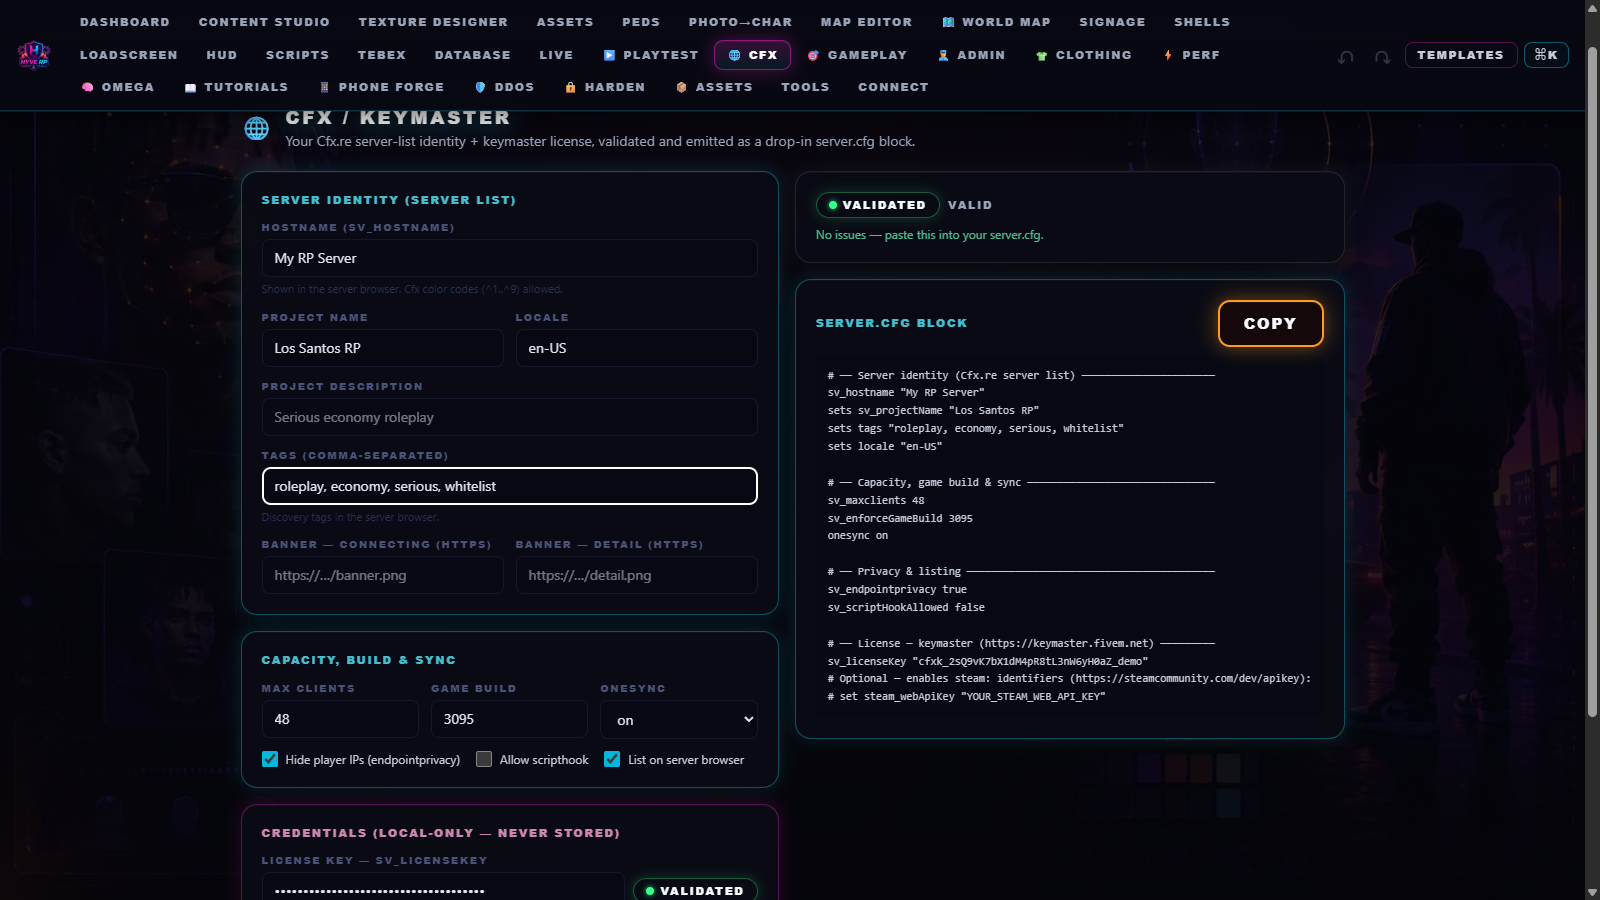
Task: Open Texture Designer
Action: [433, 22]
